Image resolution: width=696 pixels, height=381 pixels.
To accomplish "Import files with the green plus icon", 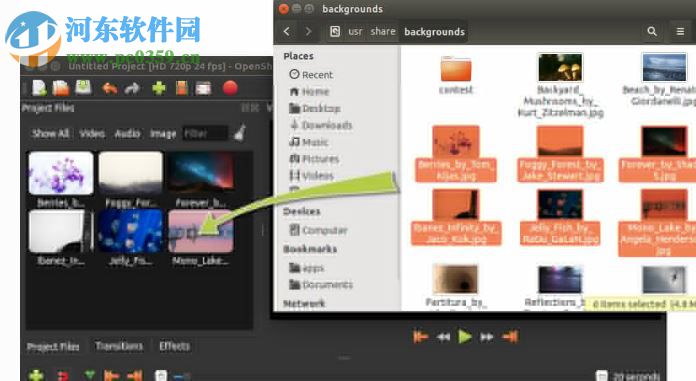I will click(159, 88).
